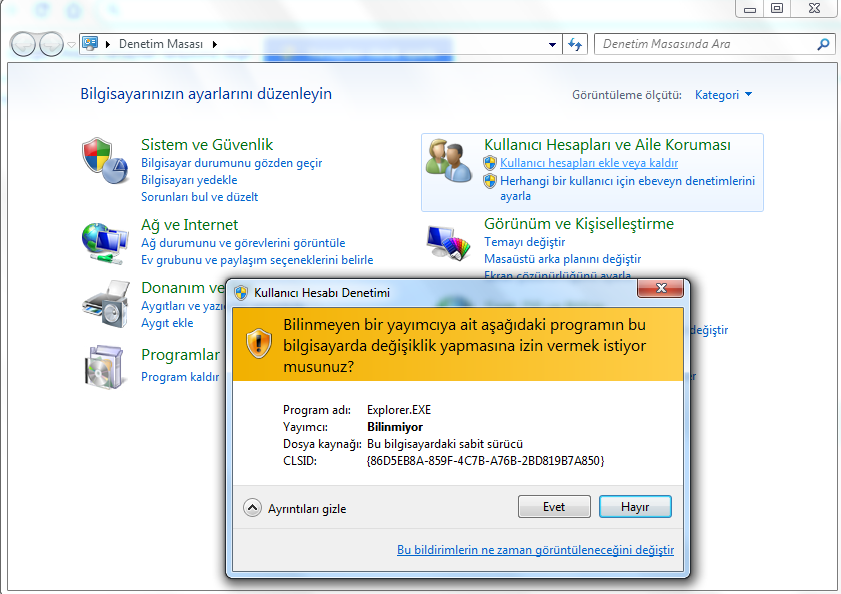Open Bu bildirimlerin ne zaman görüntüleneceğini değiştir link

click(535, 550)
